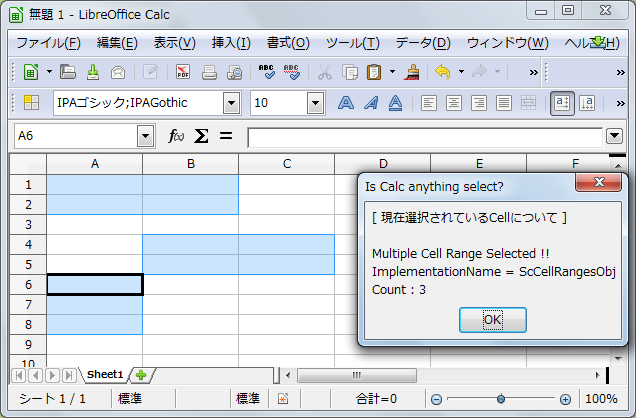Expand the font size dropdown
The image size is (636, 418).
click(316, 103)
